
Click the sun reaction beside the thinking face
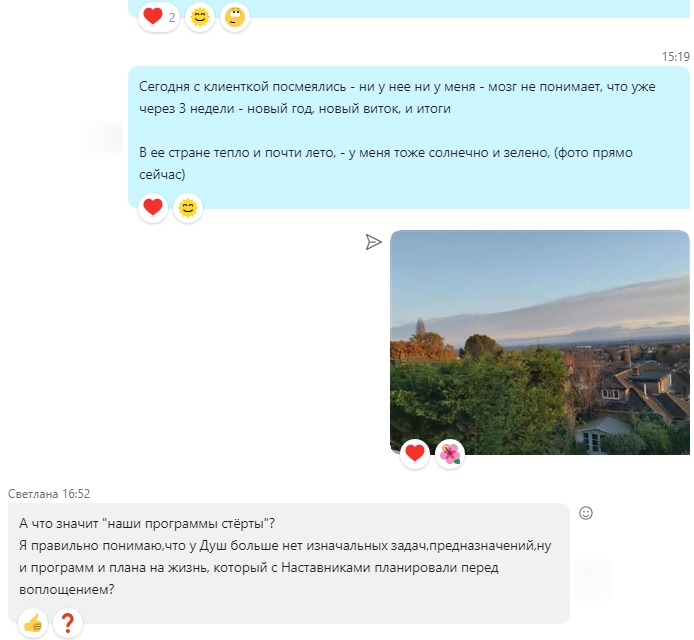click(200, 17)
